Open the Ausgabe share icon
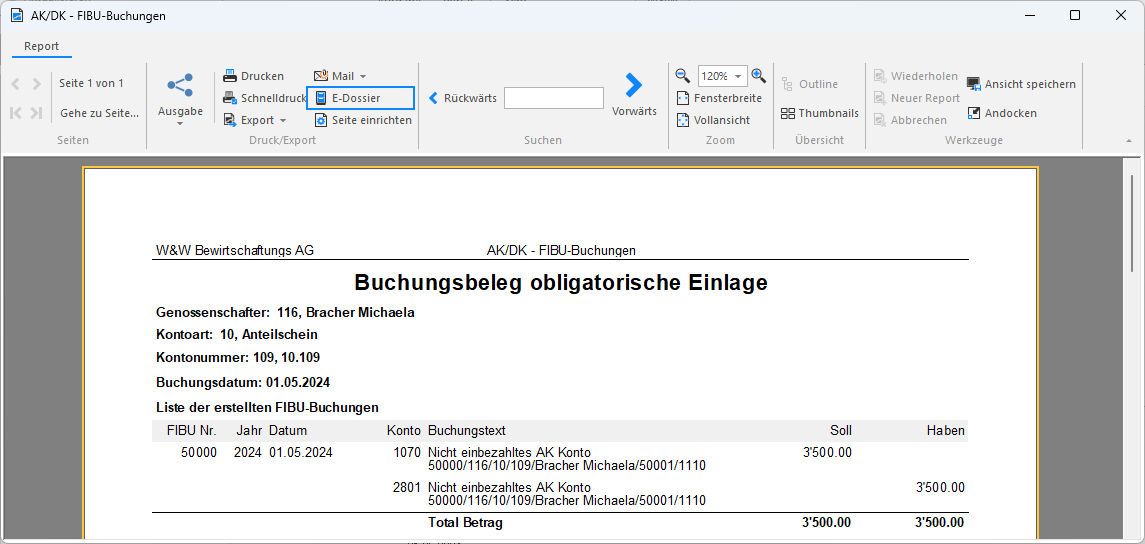The image size is (1145, 544). pyautogui.click(x=180, y=85)
